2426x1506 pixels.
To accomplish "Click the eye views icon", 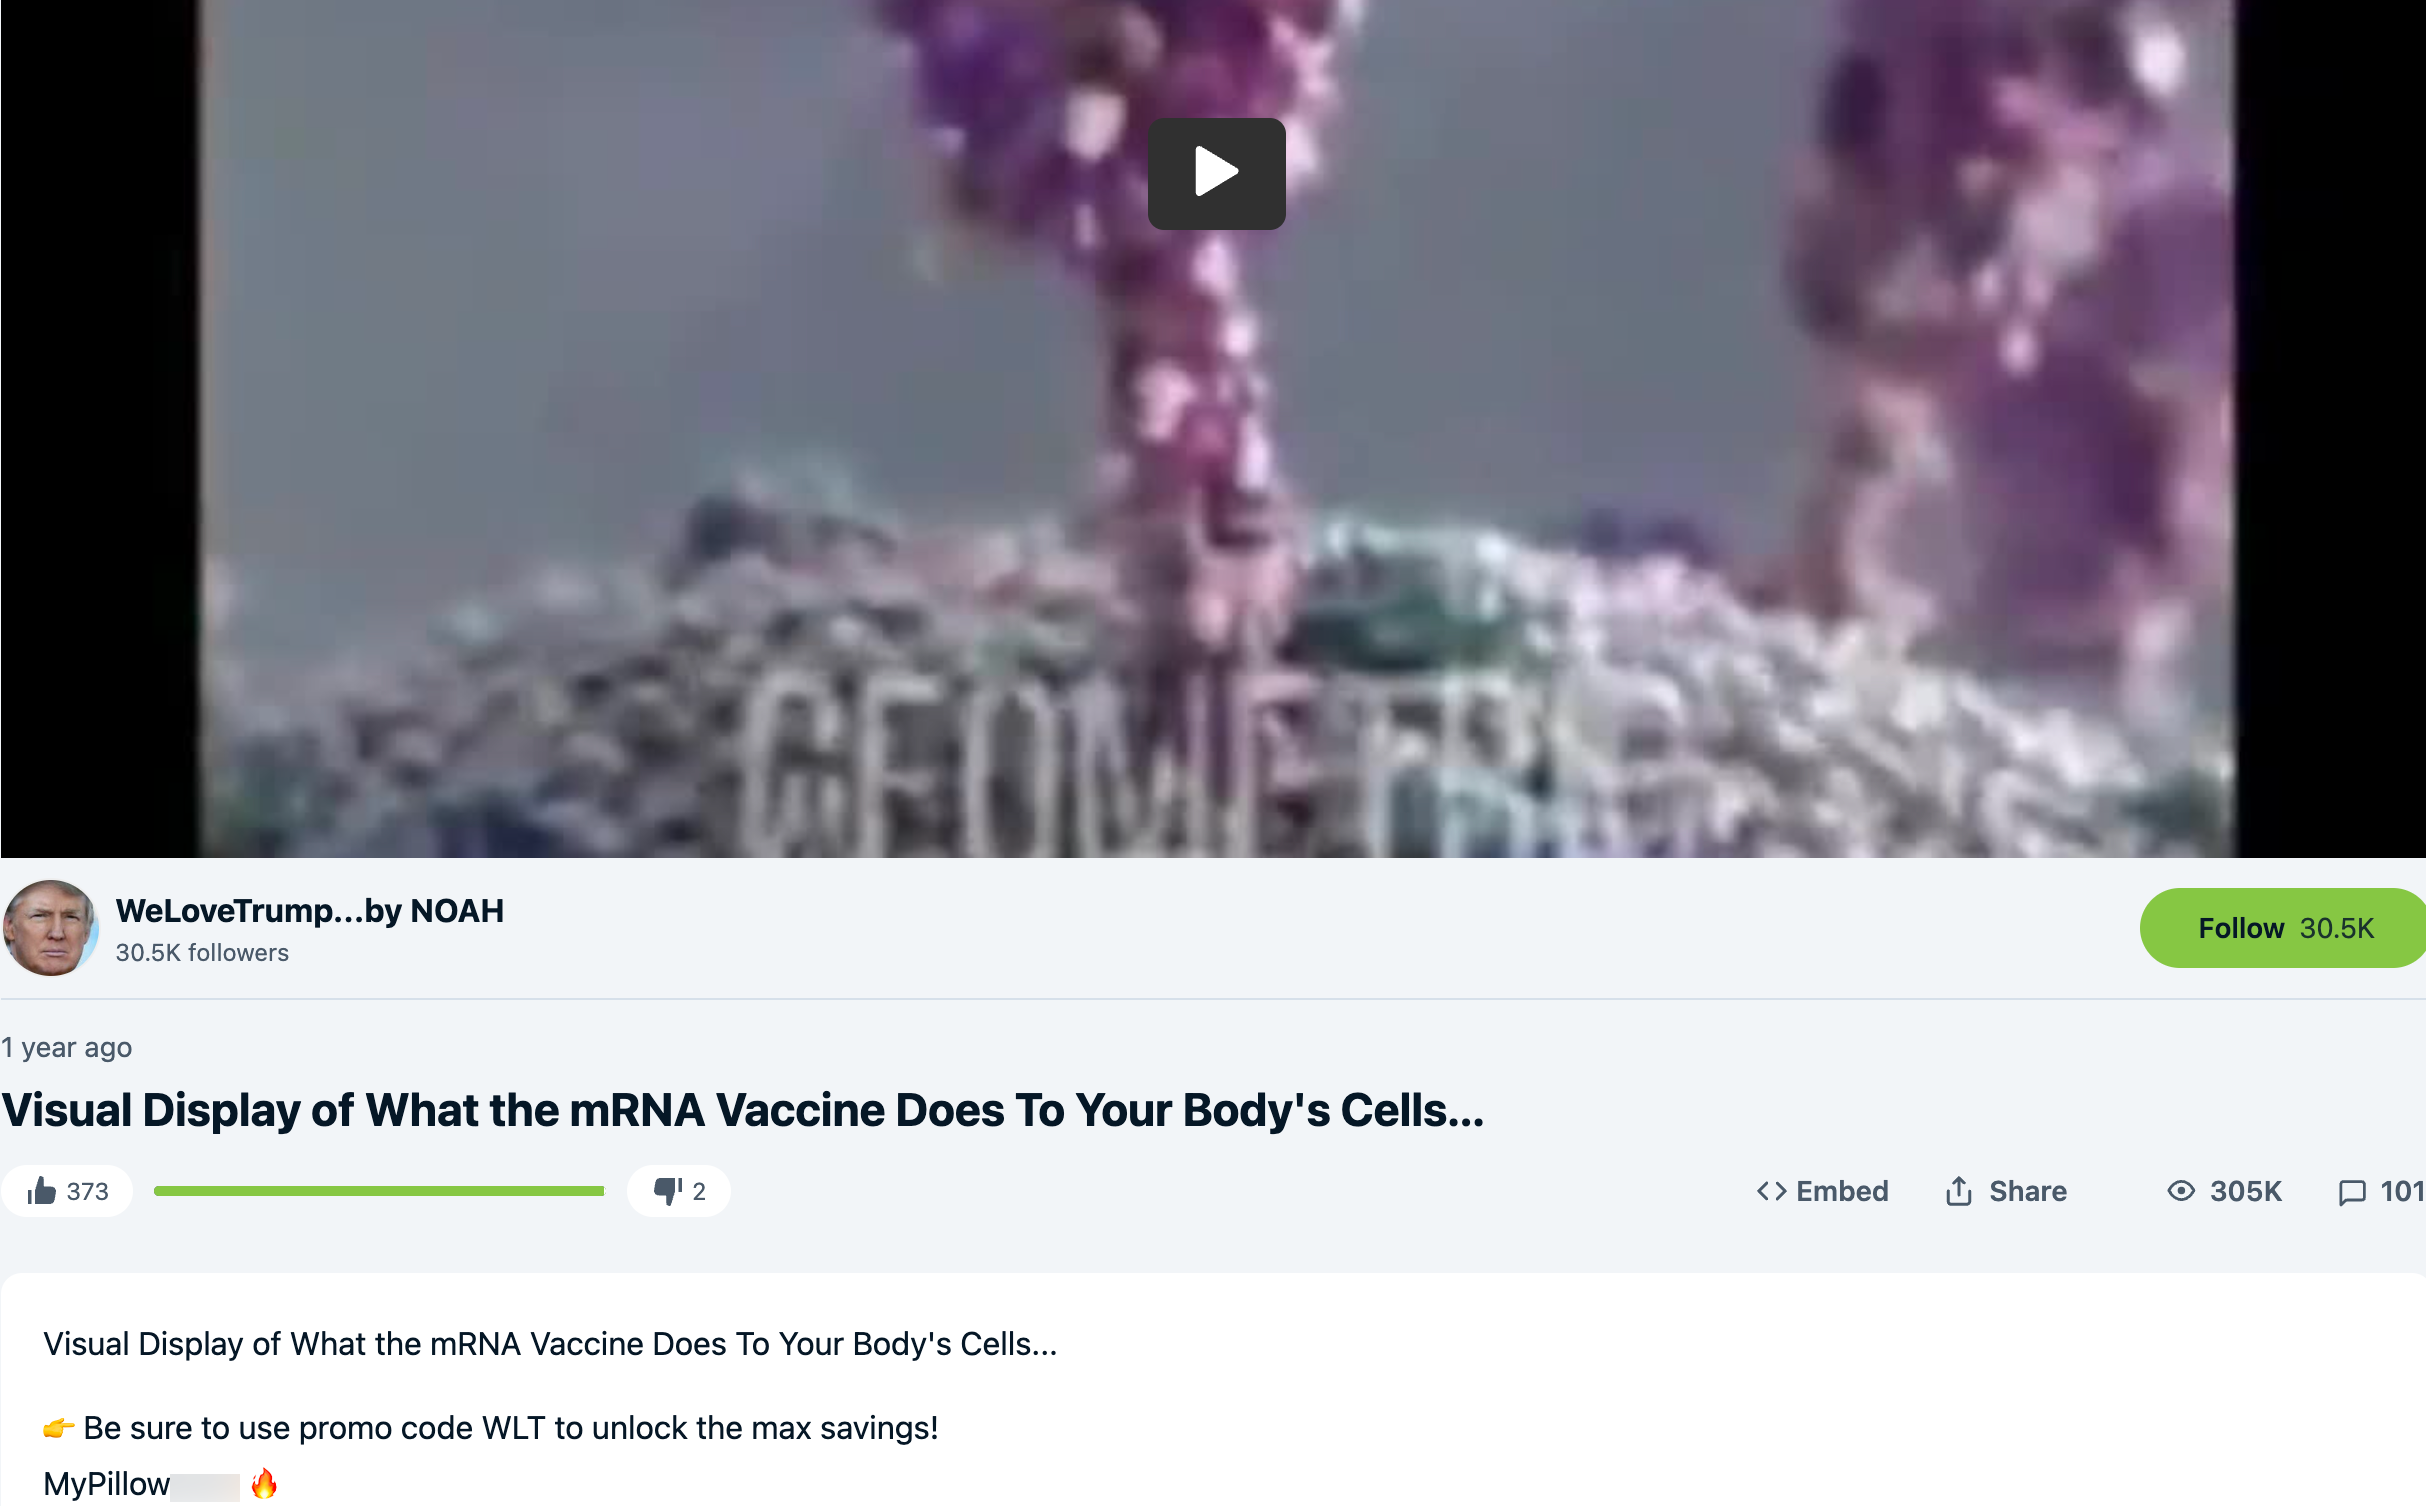I will pos(2181,1191).
